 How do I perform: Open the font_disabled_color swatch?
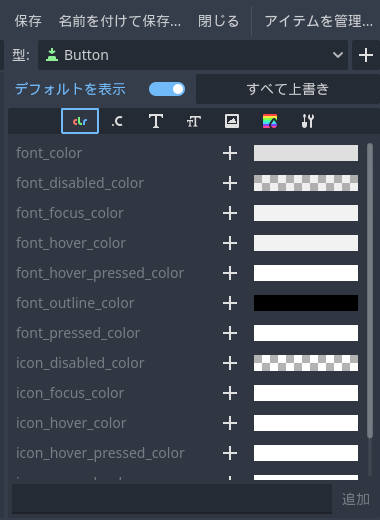tap(306, 183)
